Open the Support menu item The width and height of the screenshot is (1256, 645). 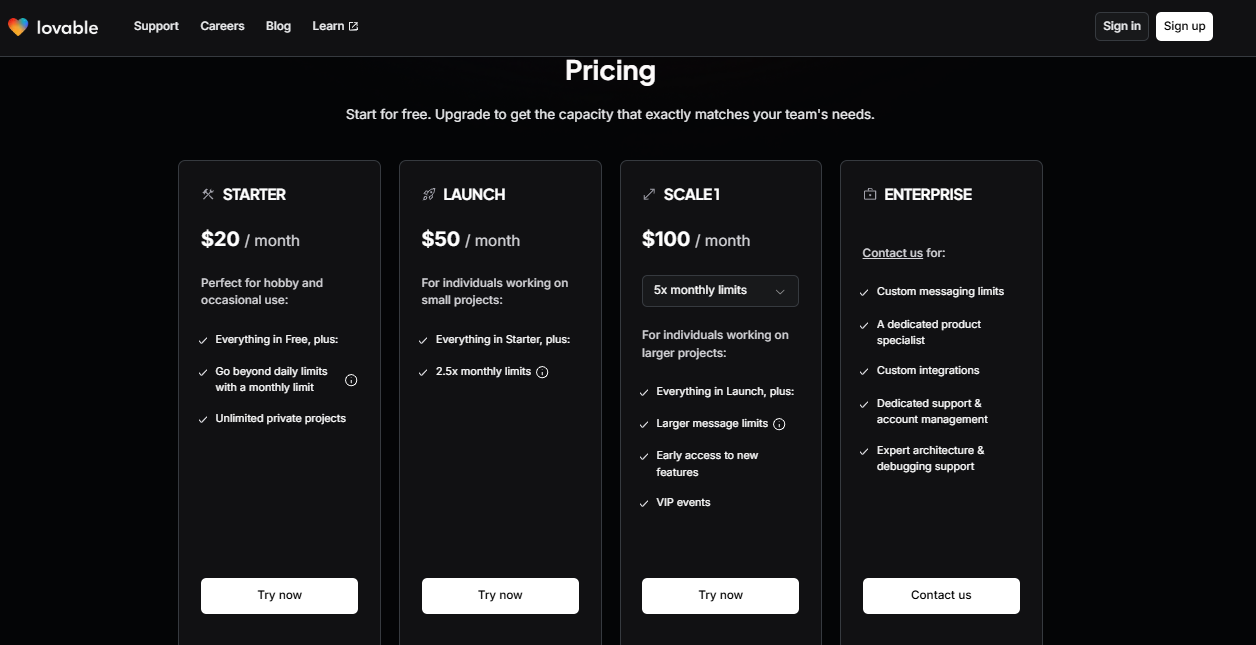click(156, 26)
